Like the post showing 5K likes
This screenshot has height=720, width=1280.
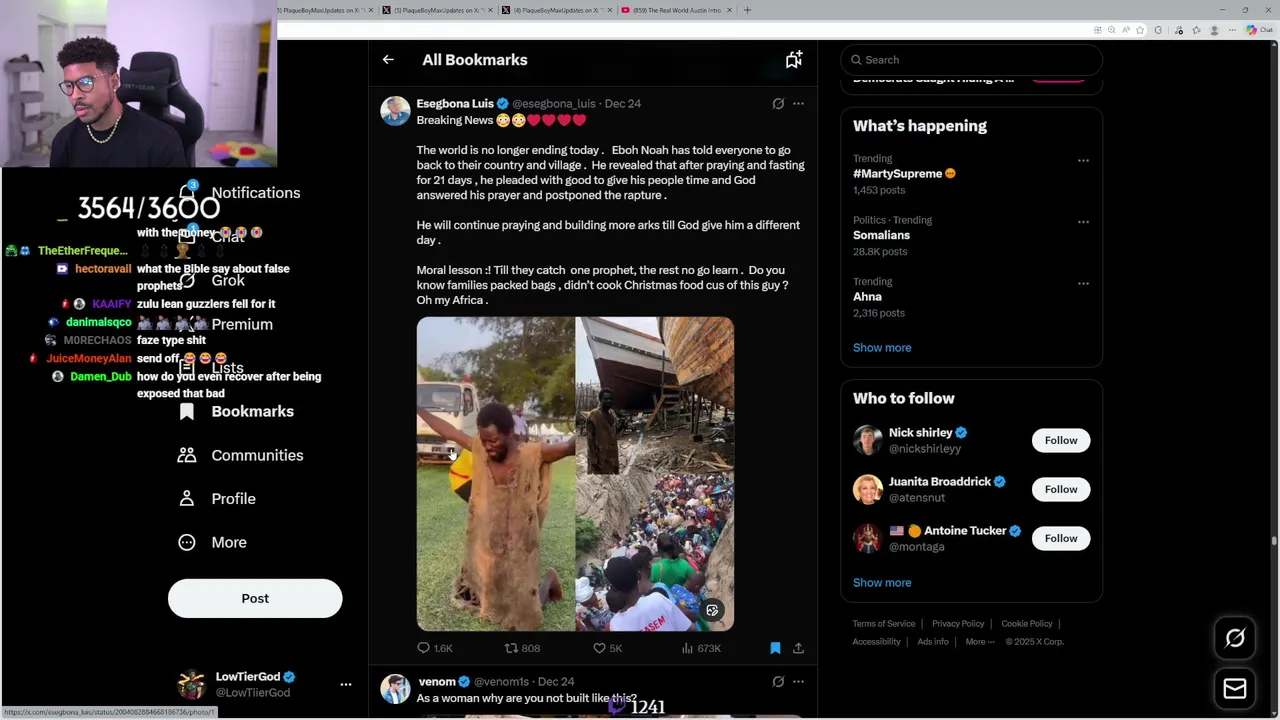click(607, 648)
